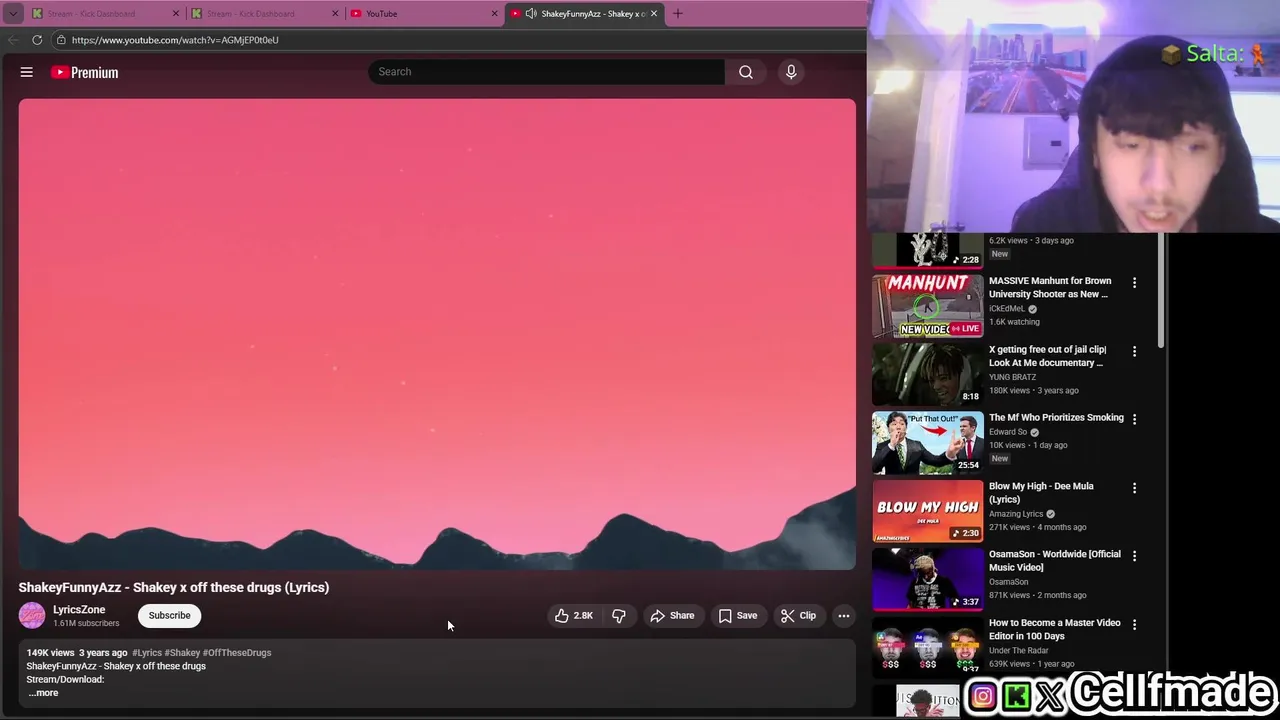This screenshot has width=1280, height=720.
Task: Click the video player to pause
Action: tap(437, 334)
